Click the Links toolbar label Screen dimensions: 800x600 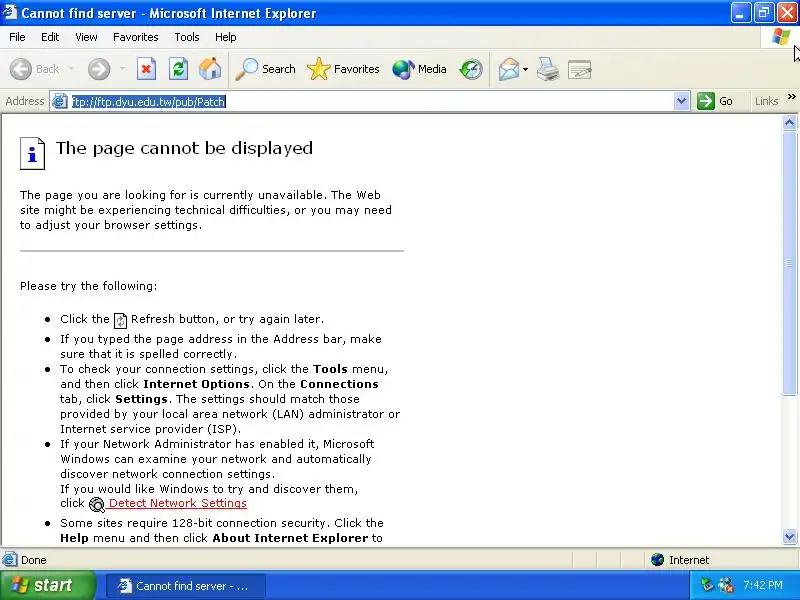[767, 101]
